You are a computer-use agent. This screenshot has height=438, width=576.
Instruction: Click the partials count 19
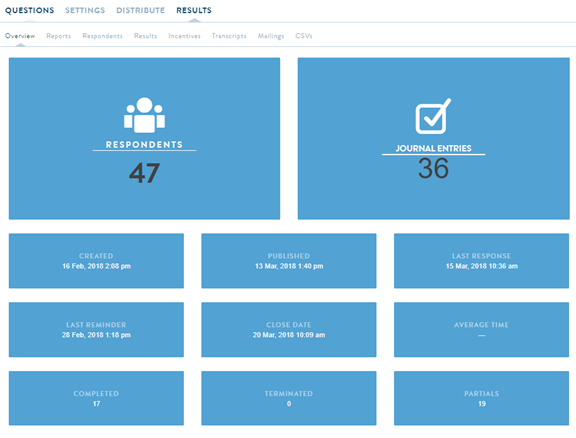(482, 404)
